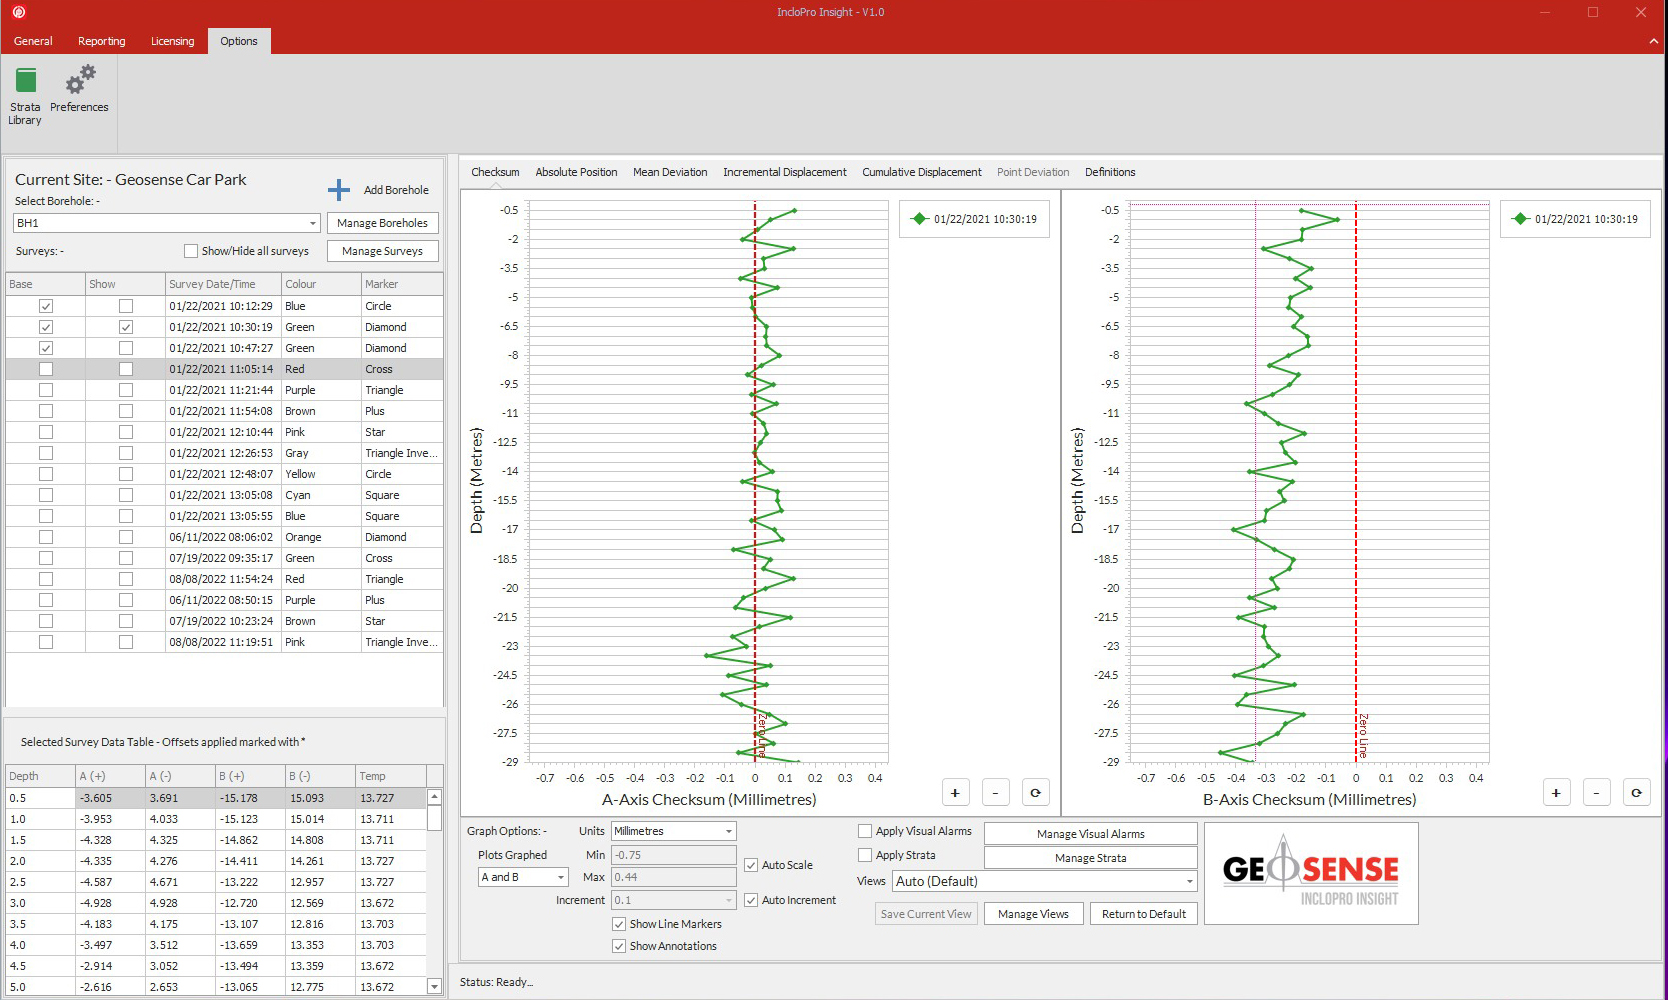
Task: Click green diamond legend marker in B-Axis graph
Action: pyautogui.click(x=1520, y=219)
